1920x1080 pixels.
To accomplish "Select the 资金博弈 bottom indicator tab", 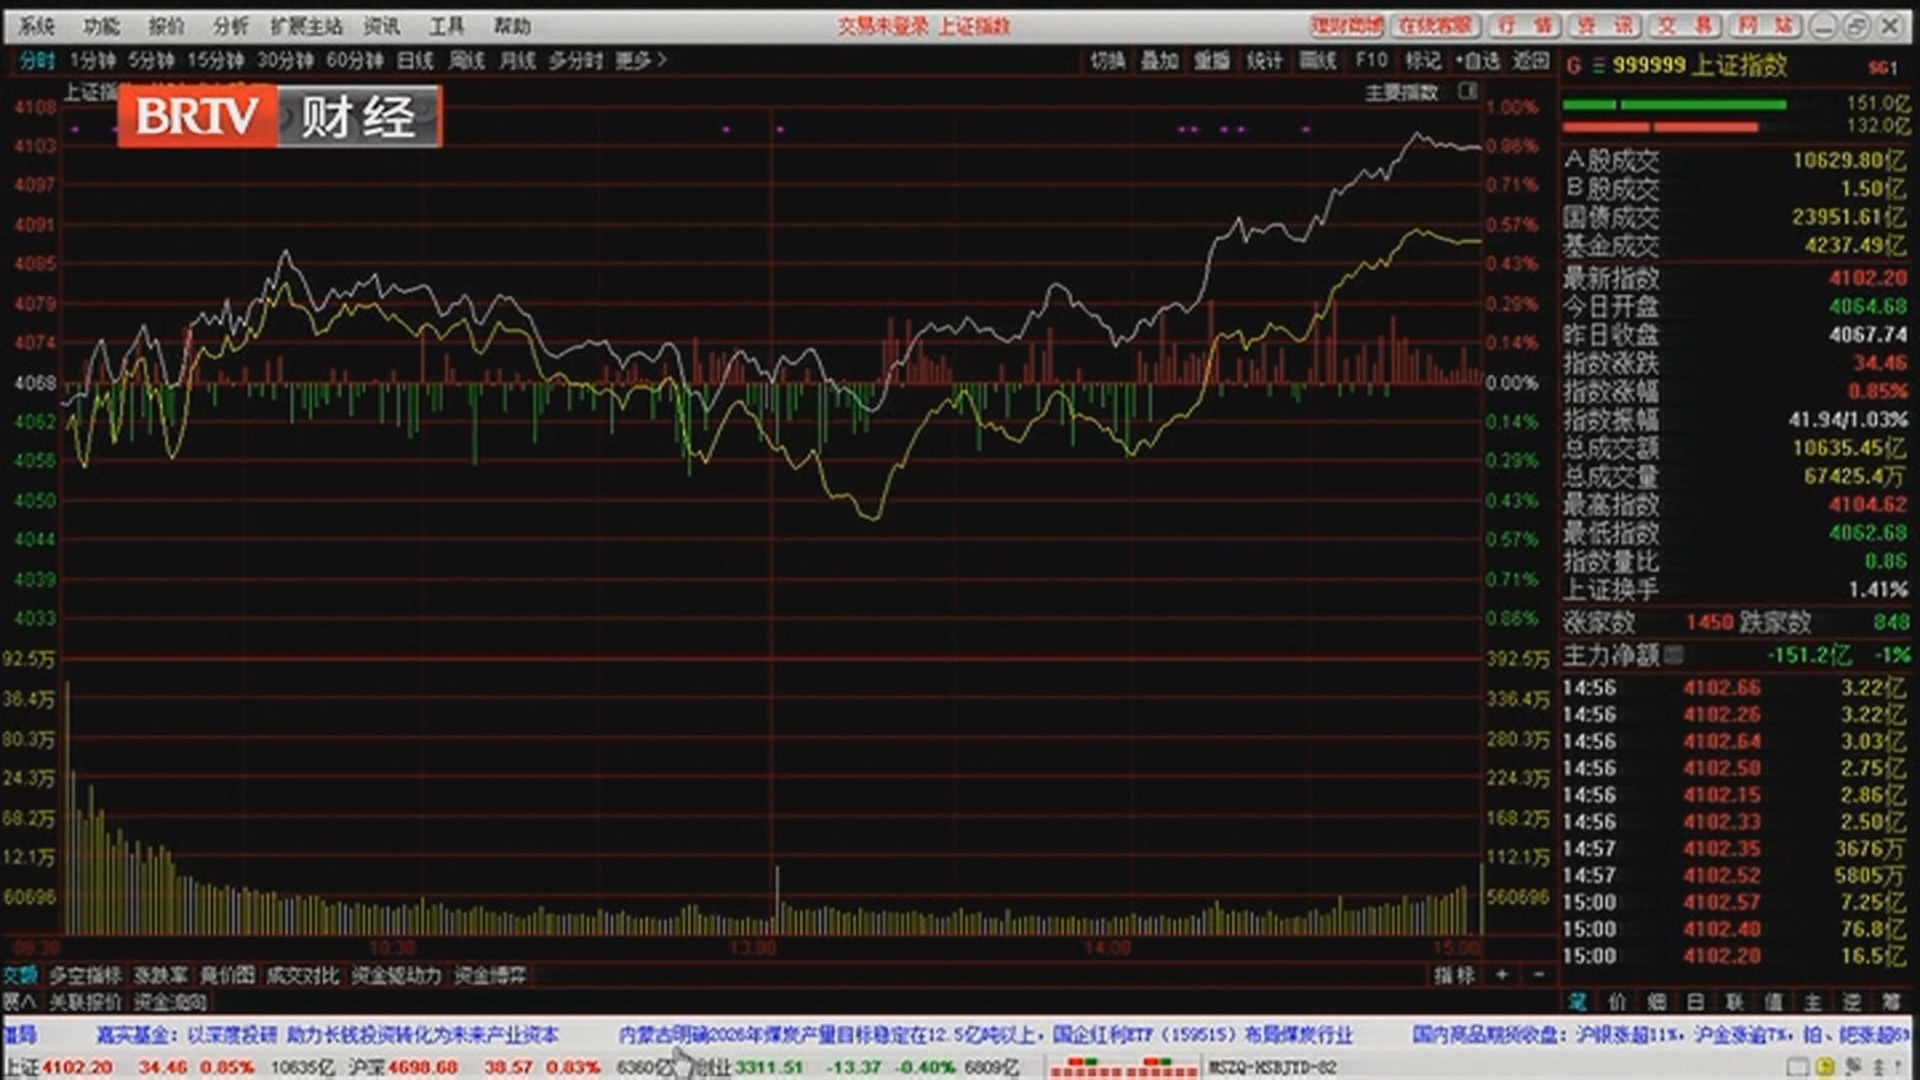I will (489, 975).
